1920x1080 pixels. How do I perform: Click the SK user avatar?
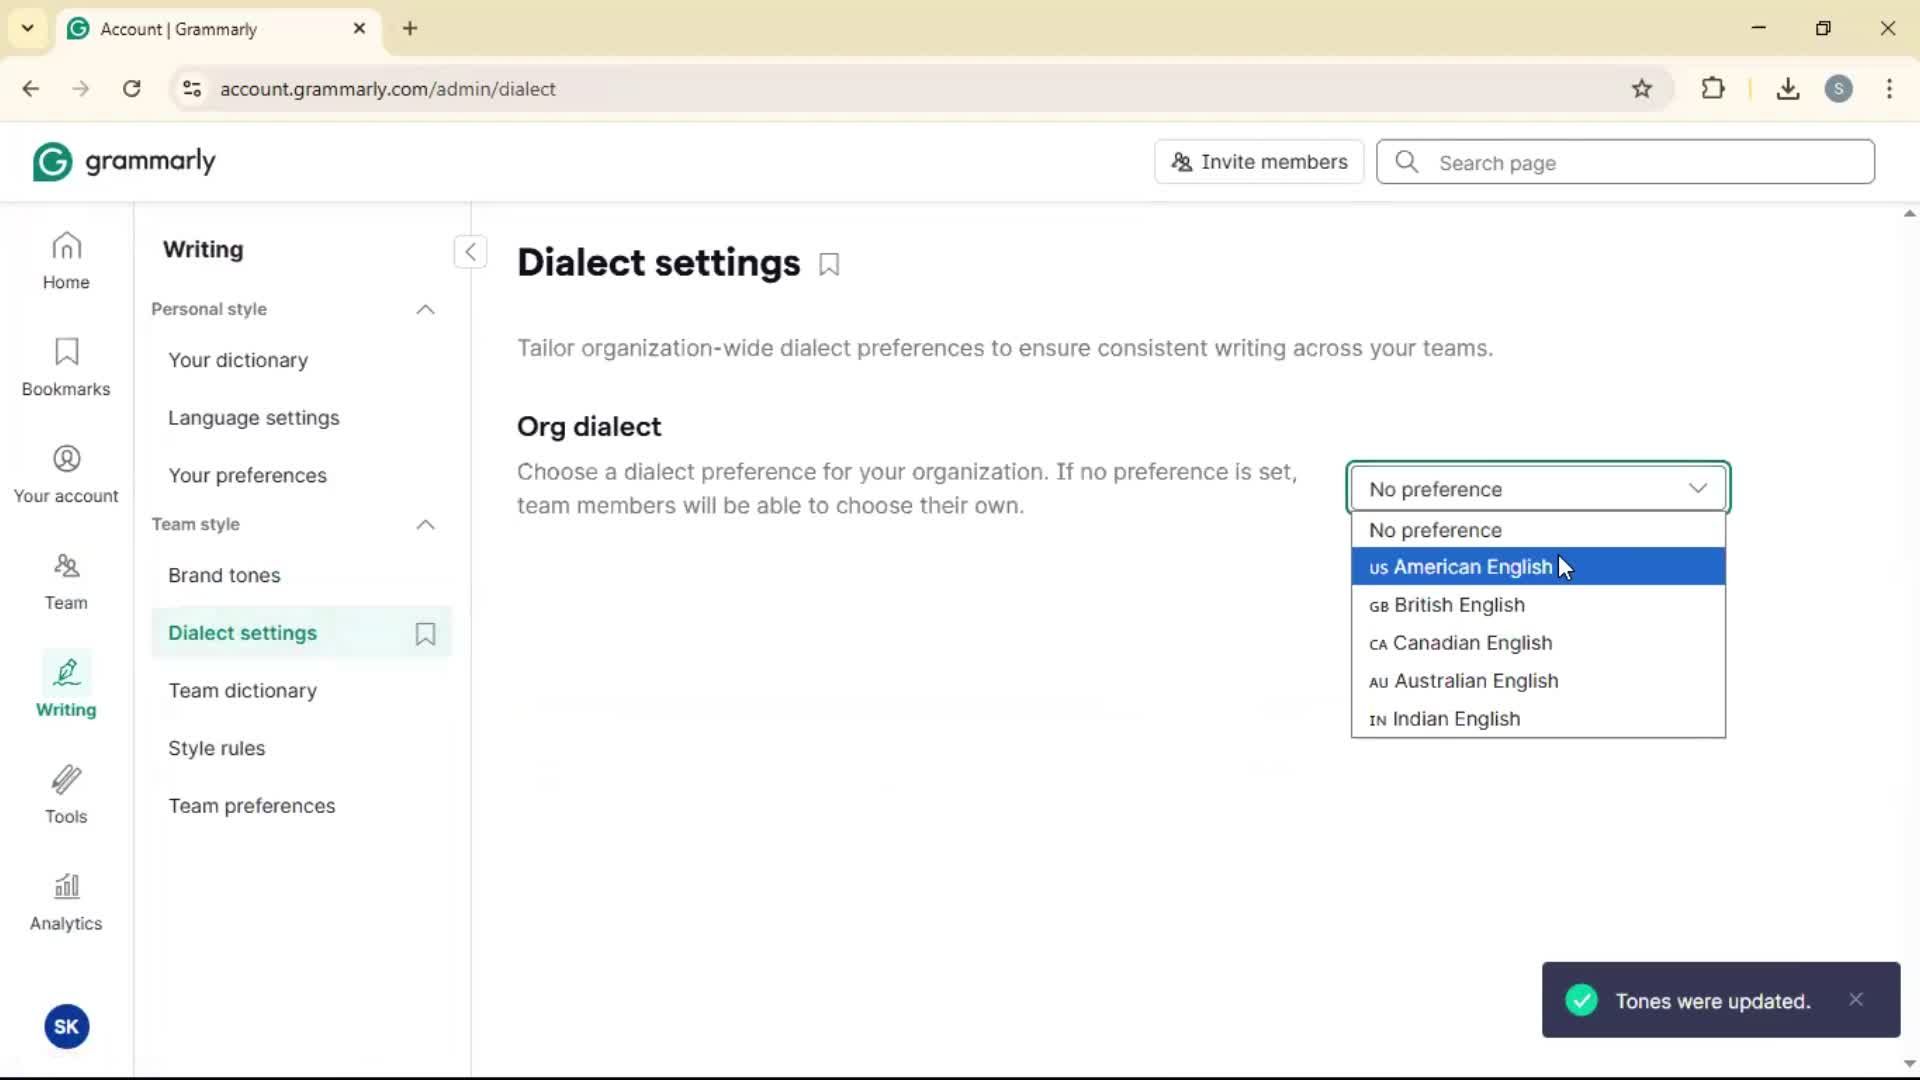click(x=66, y=1026)
